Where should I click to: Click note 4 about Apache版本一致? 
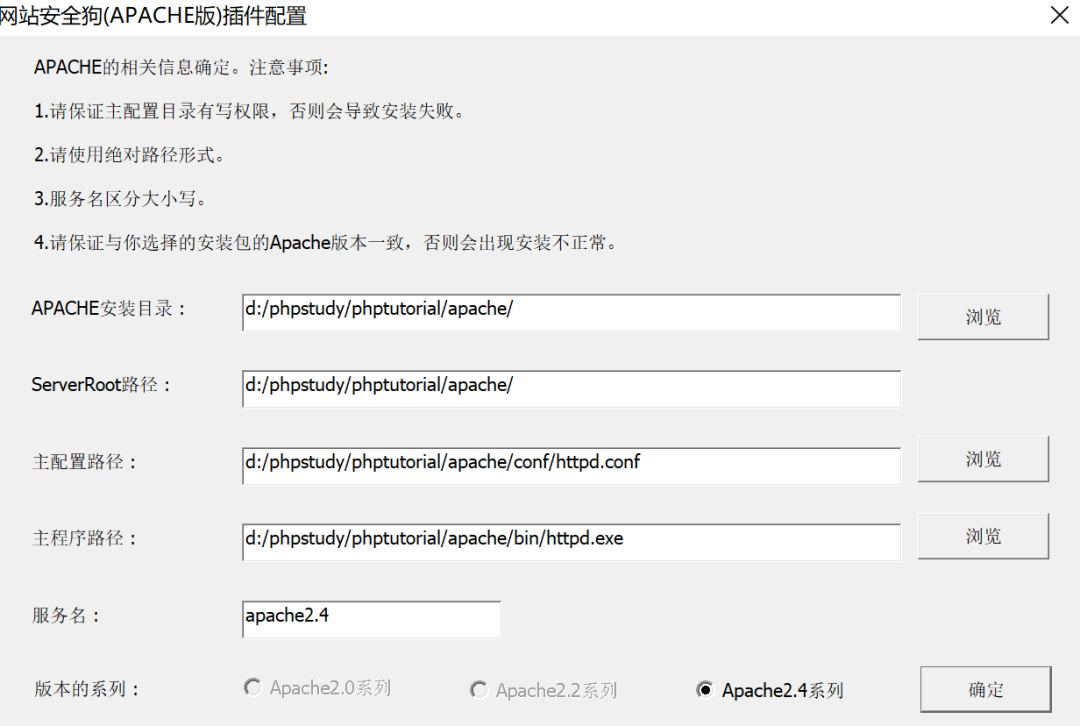(x=327, y=242)
